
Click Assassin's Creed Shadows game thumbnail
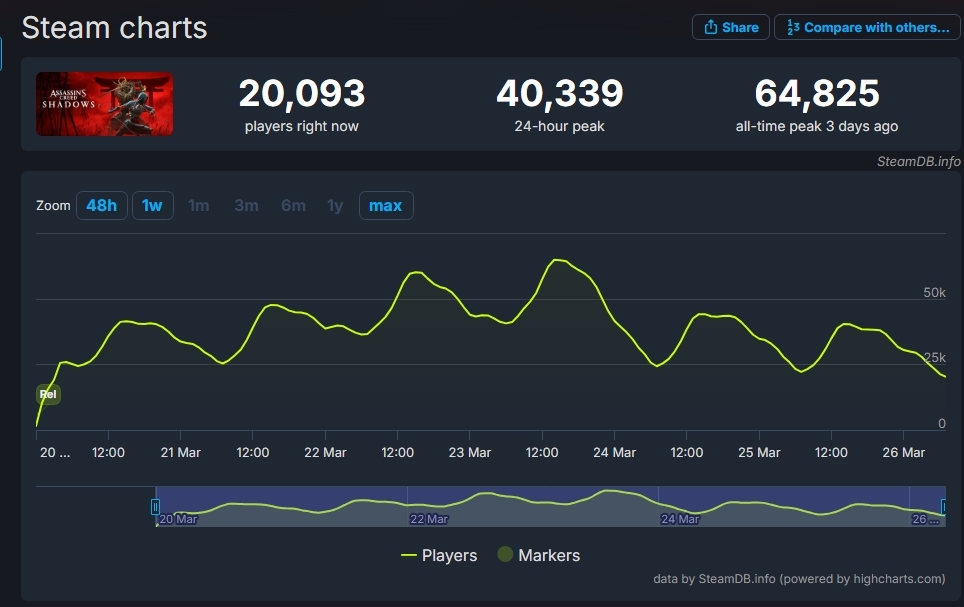[x=104, y=104]
